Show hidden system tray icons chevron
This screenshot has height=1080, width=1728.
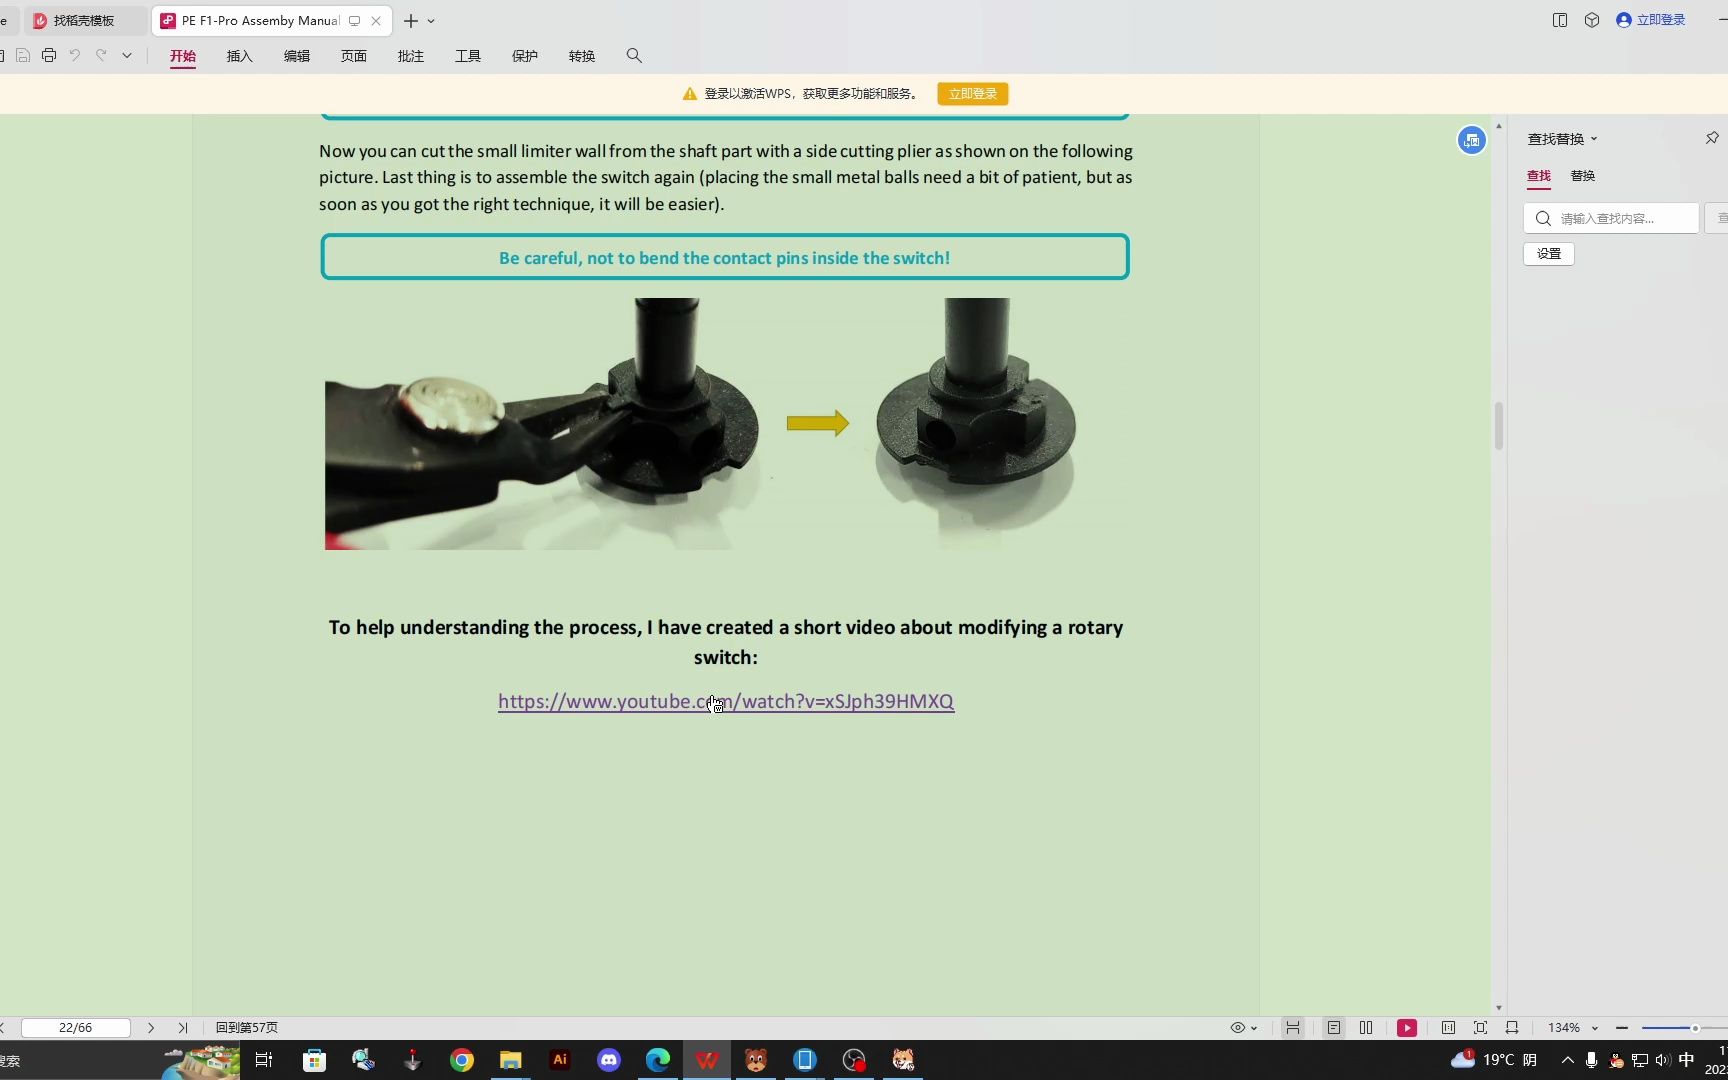pos(1567,1060)
